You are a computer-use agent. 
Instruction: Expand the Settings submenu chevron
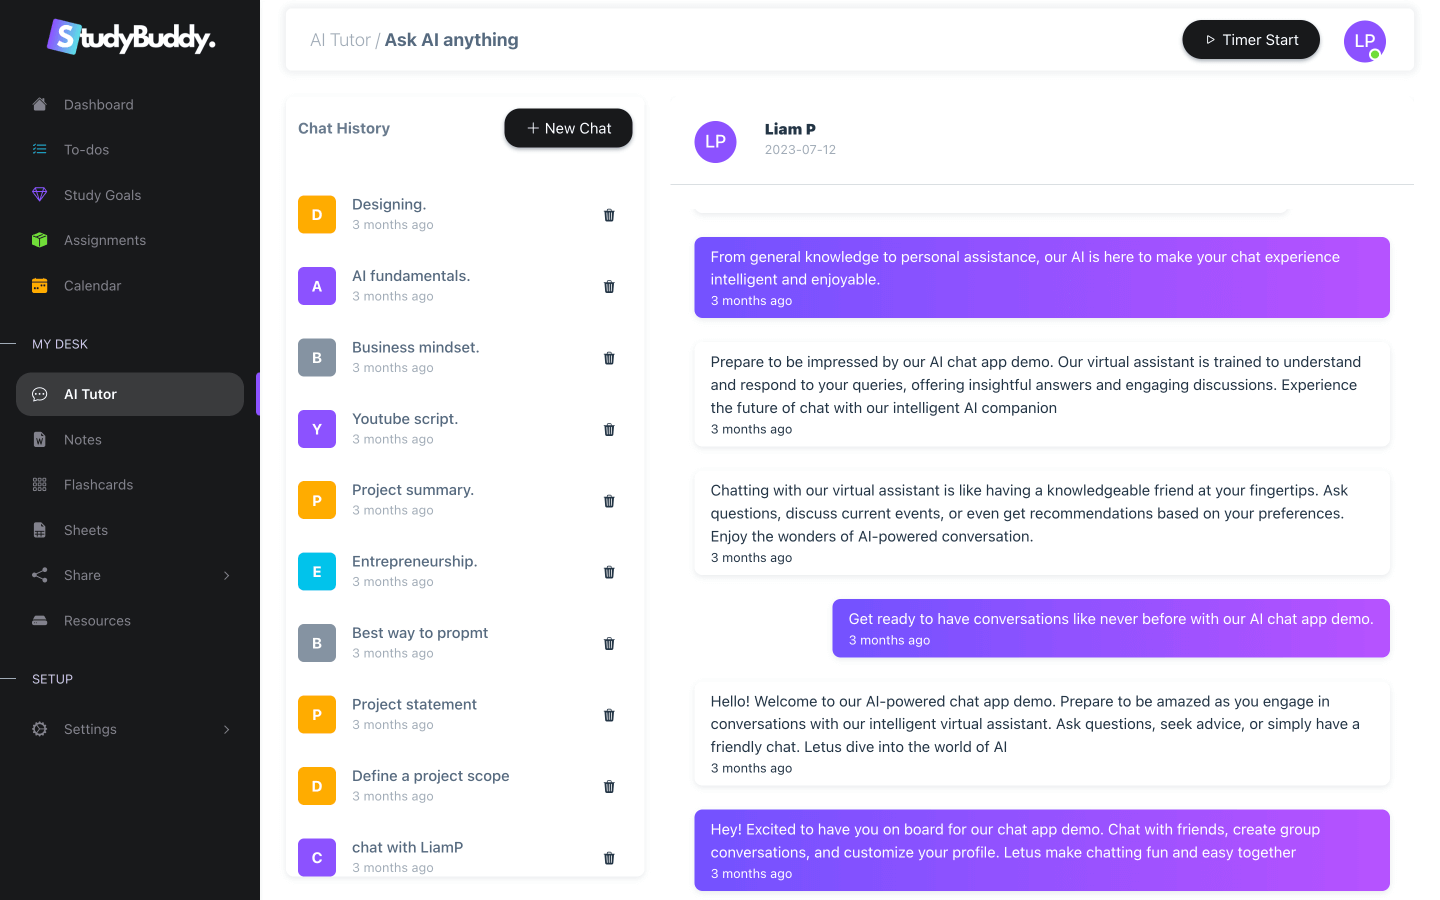[x=227, y=729]
